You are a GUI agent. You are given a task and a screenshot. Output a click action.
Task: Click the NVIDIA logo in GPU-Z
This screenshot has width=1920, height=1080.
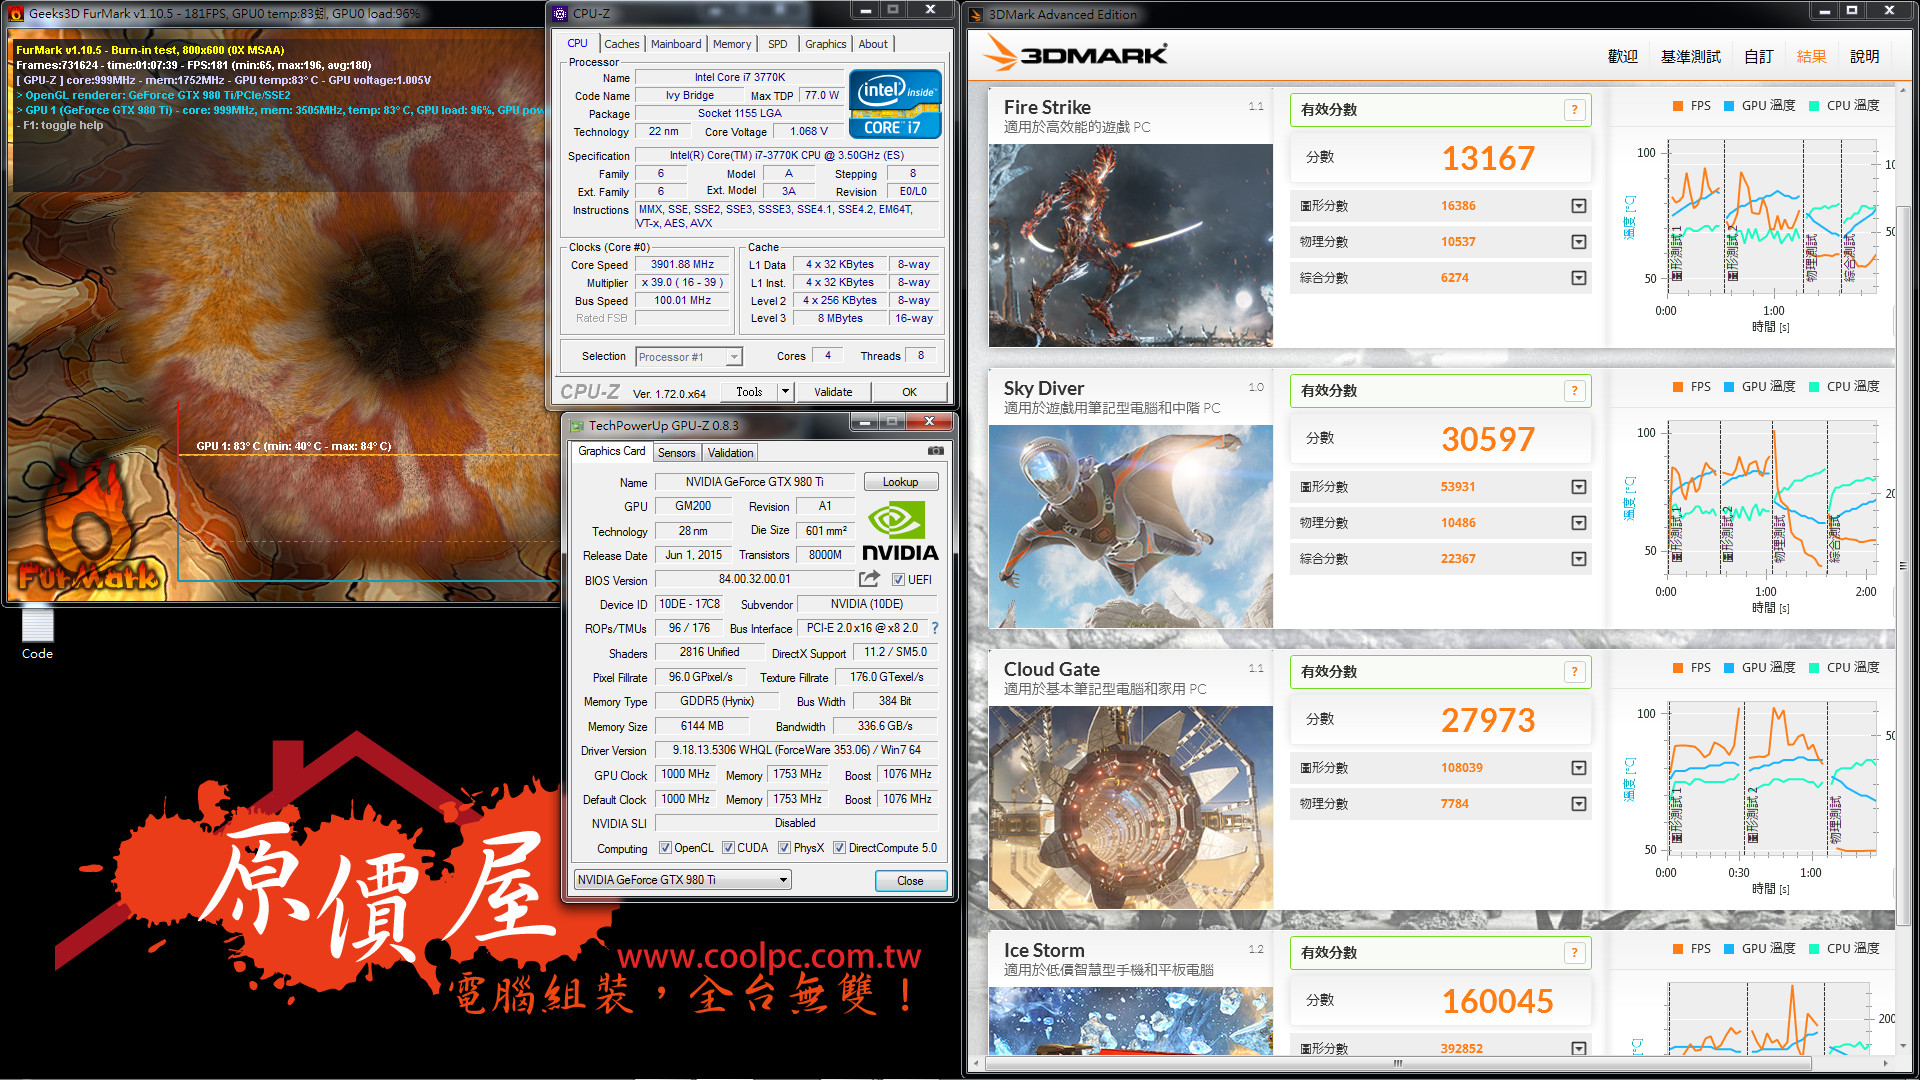coord(900,531)
